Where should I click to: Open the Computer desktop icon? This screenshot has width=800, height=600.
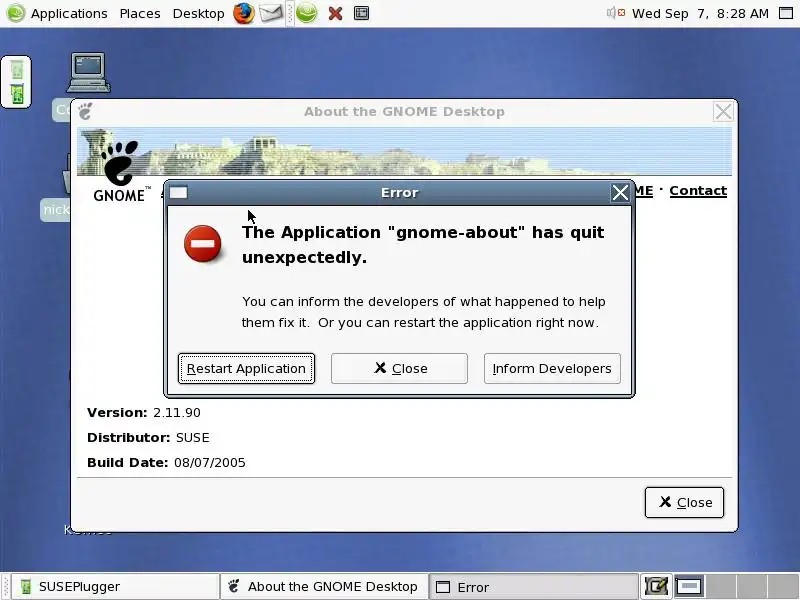pyautogui.click(x=88, y=72)
